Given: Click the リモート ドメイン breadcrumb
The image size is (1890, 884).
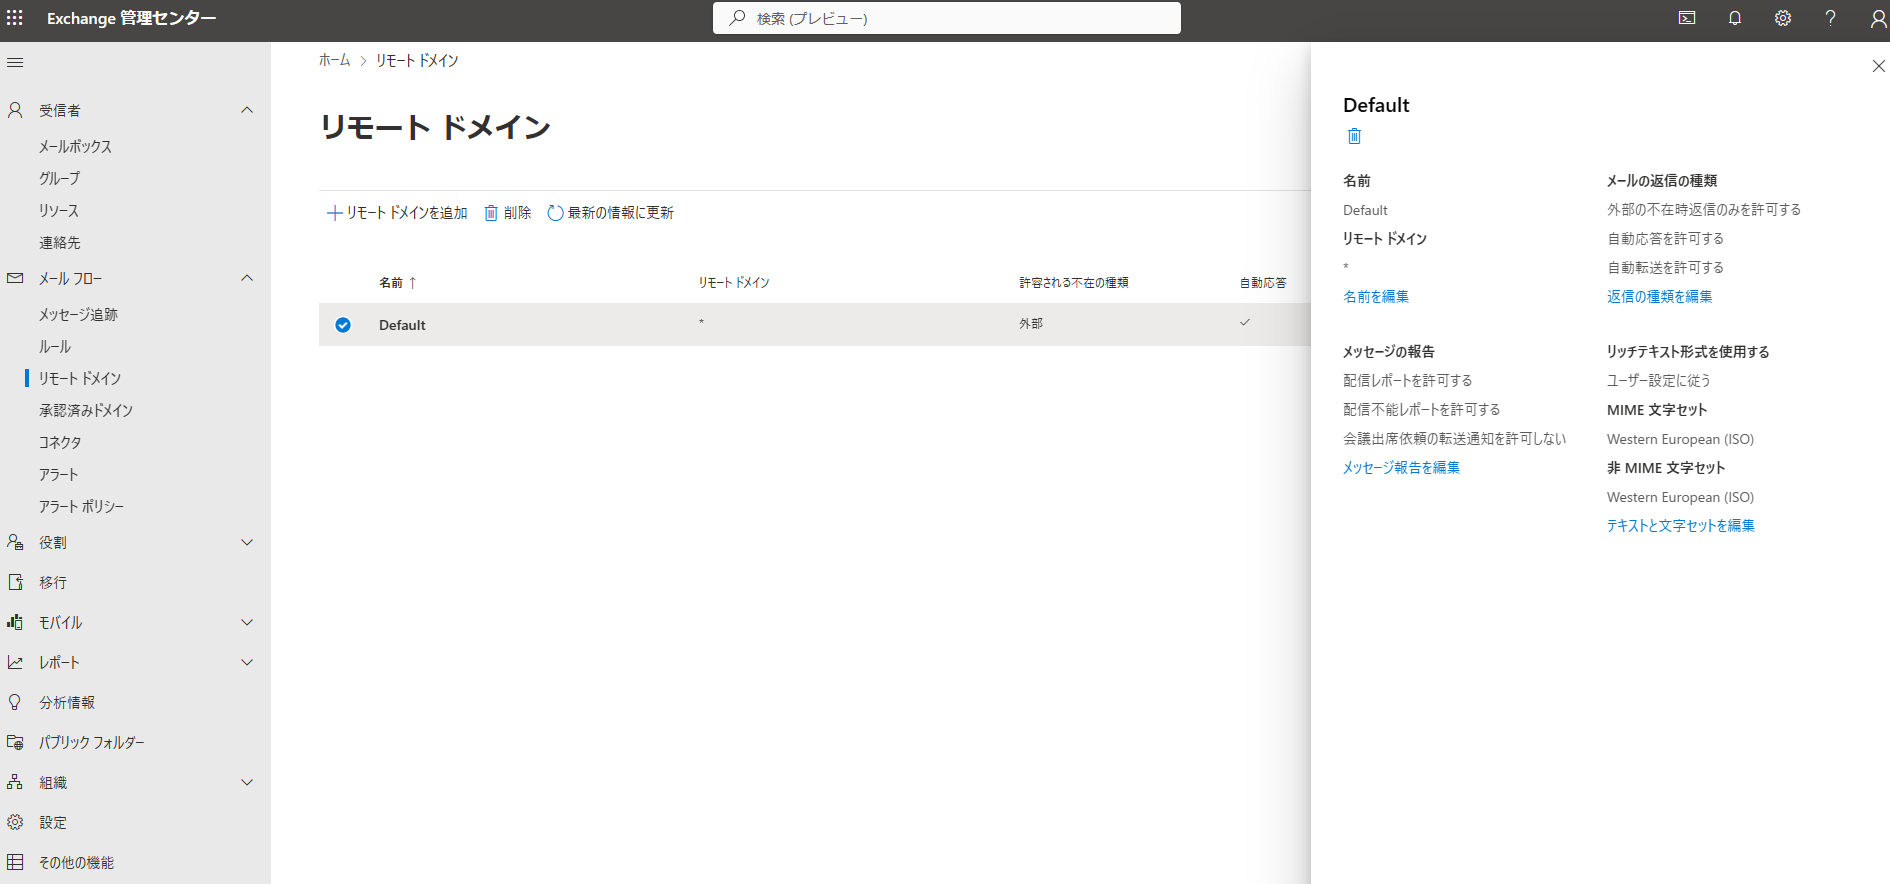Looking at the screenshot, I should [x=417, y=60].
